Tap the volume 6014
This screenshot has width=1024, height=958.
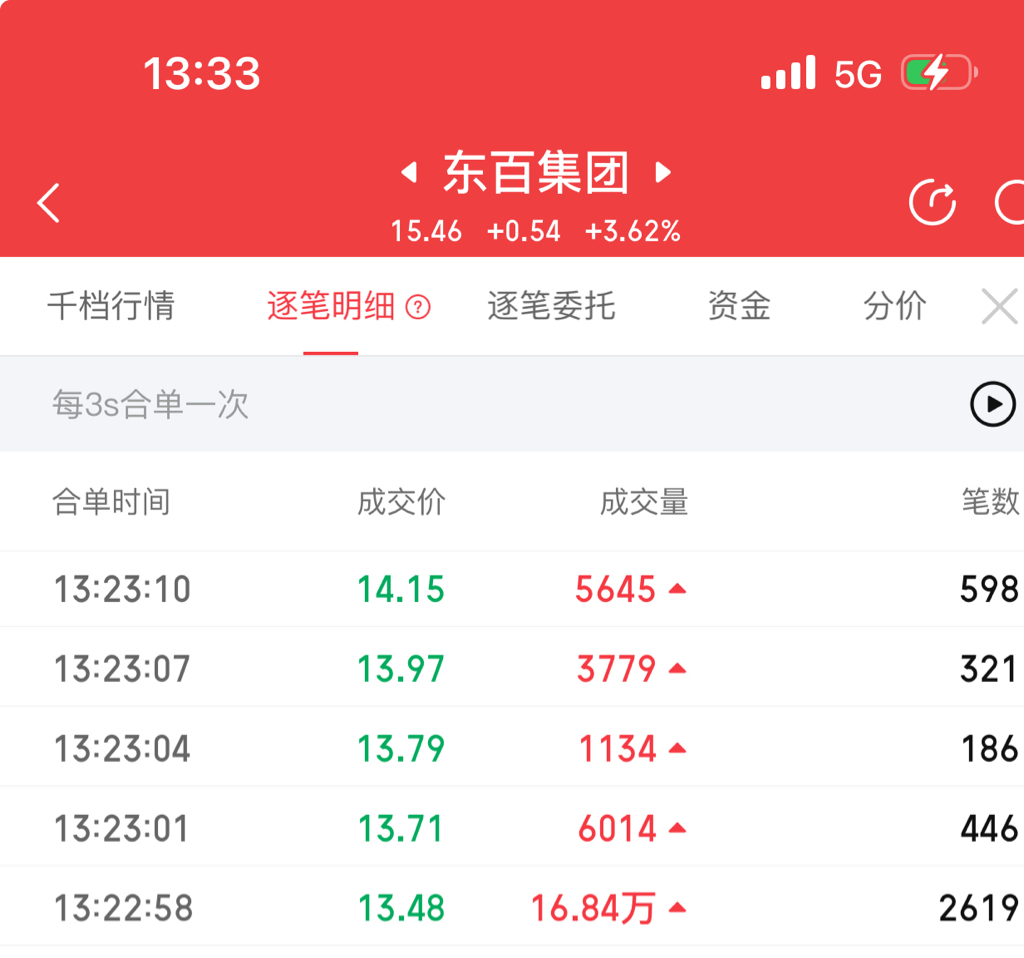(617, 828)
